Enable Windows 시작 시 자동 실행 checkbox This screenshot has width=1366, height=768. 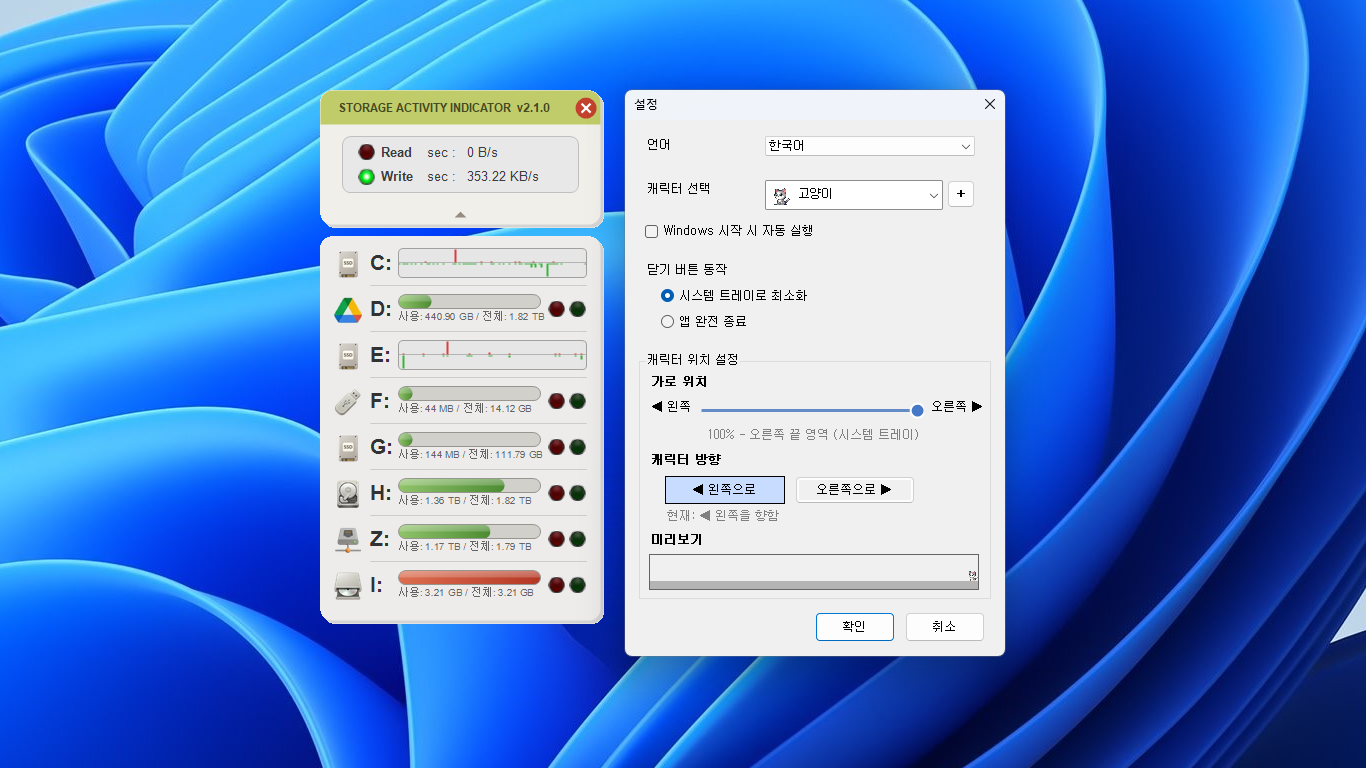click(652, 231)
